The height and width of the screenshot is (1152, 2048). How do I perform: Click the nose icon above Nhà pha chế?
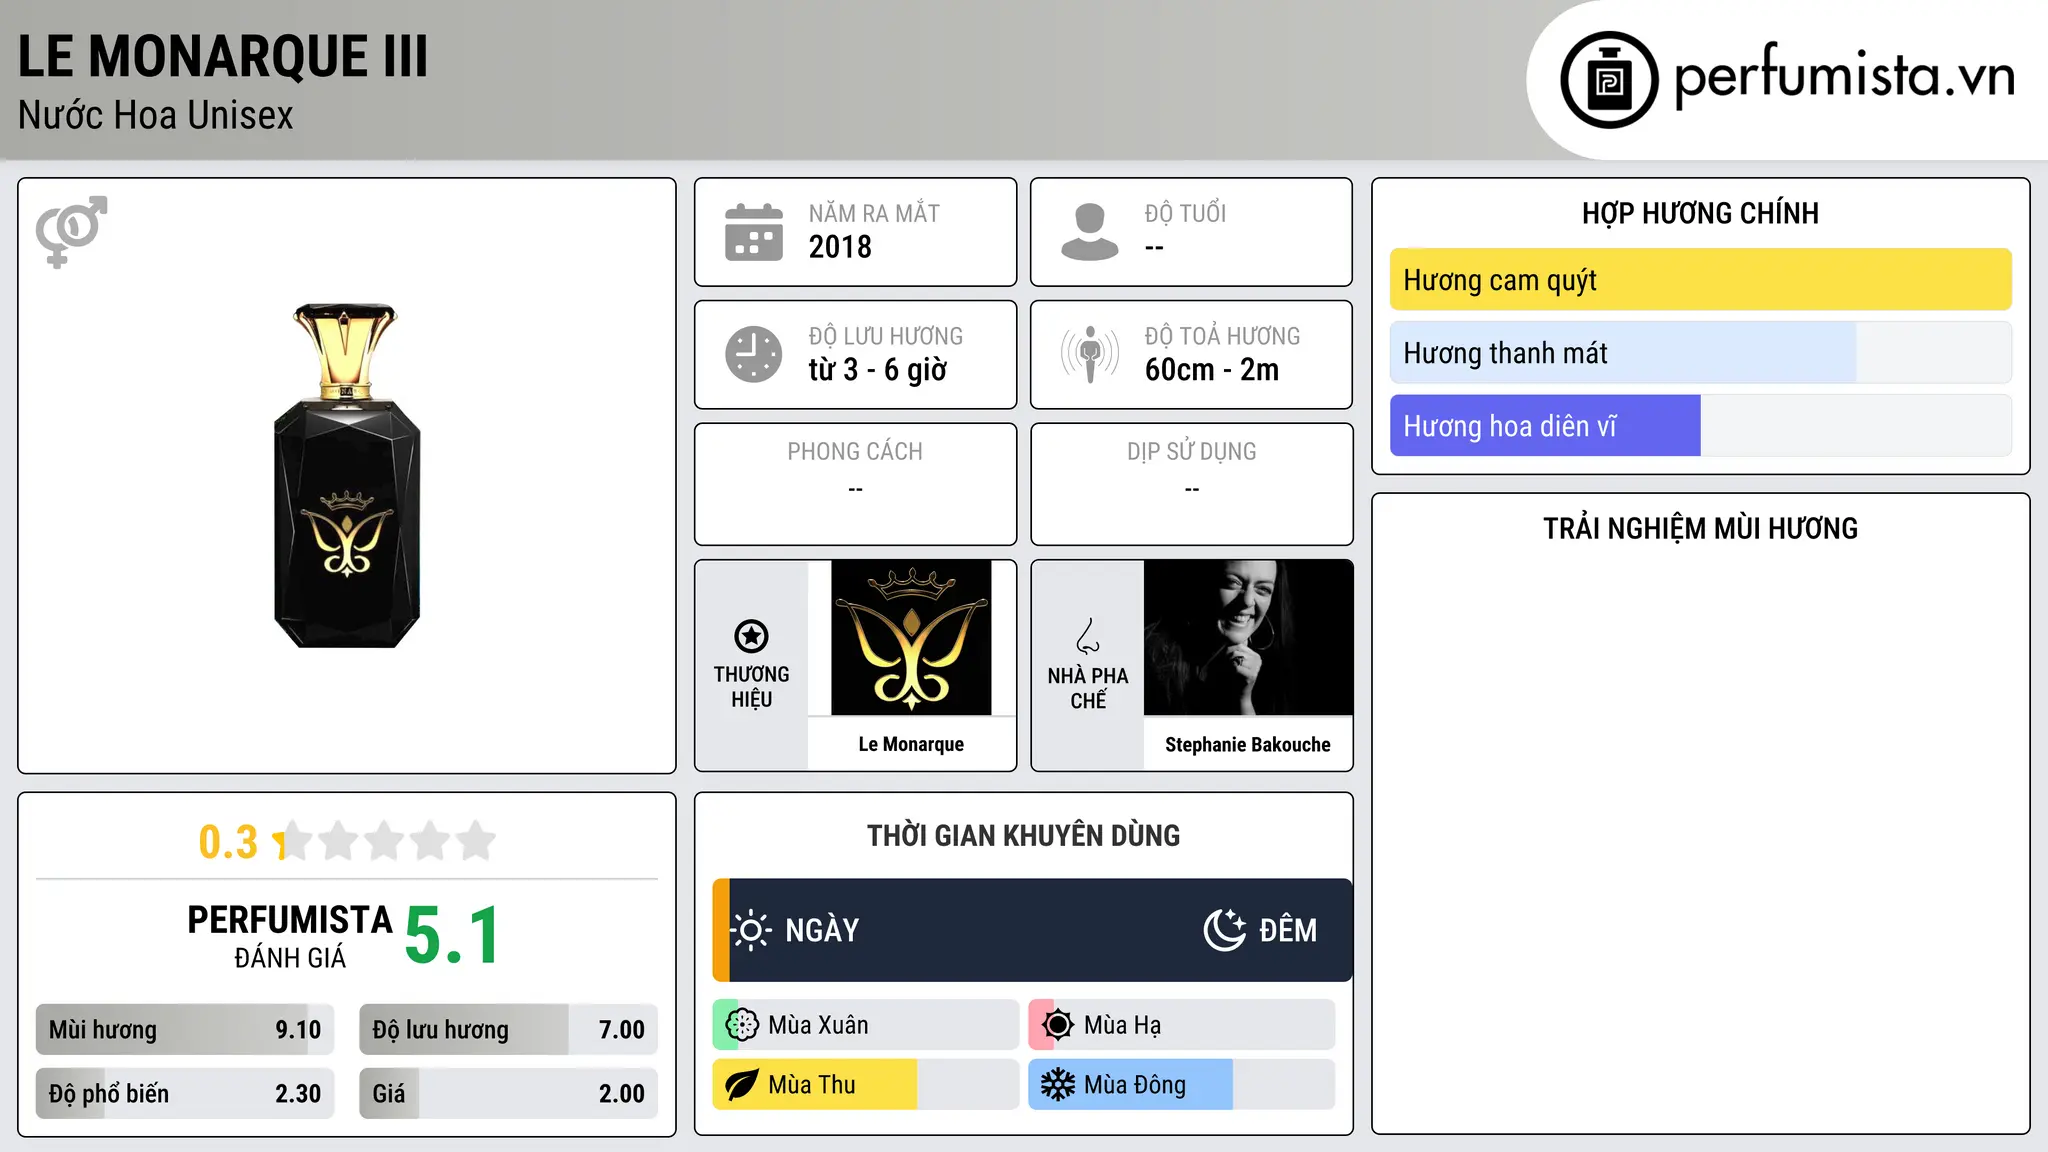tap(1088, 636)
